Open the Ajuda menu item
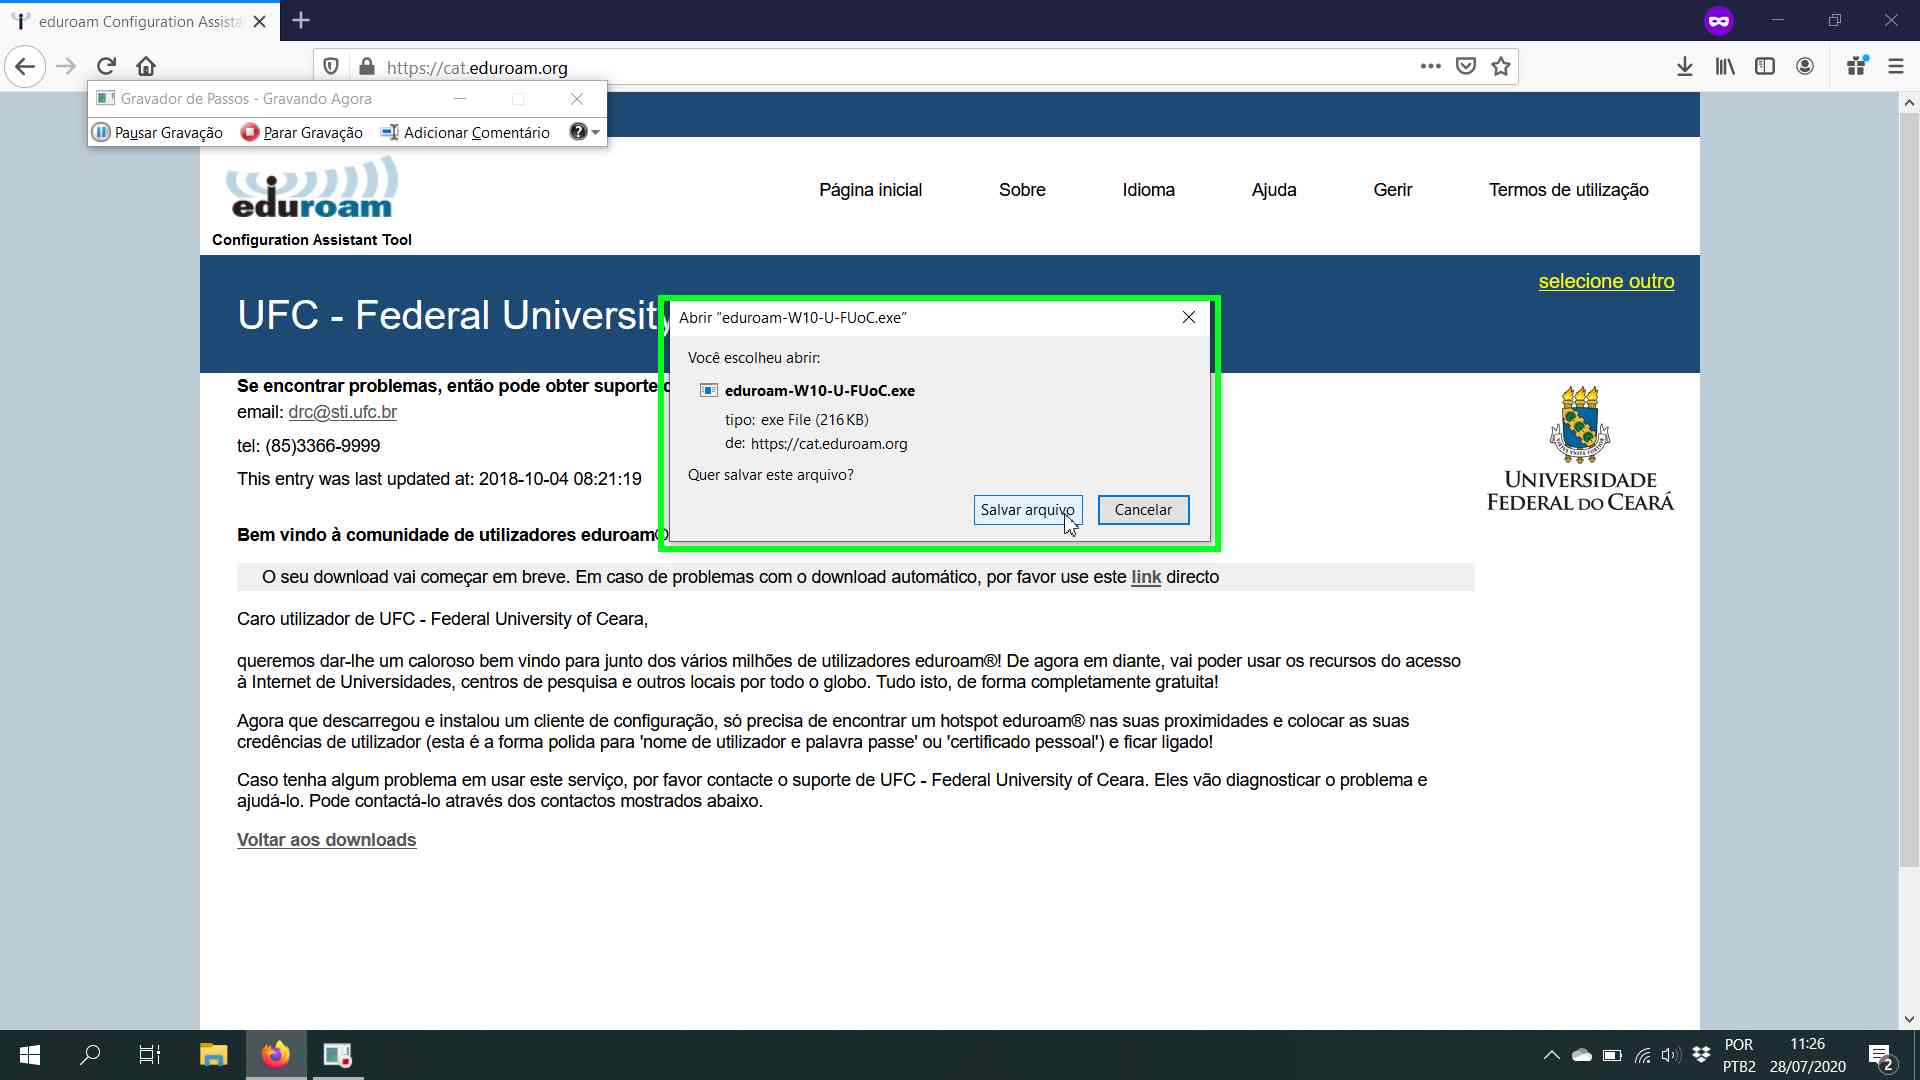 click(1274, 190)
